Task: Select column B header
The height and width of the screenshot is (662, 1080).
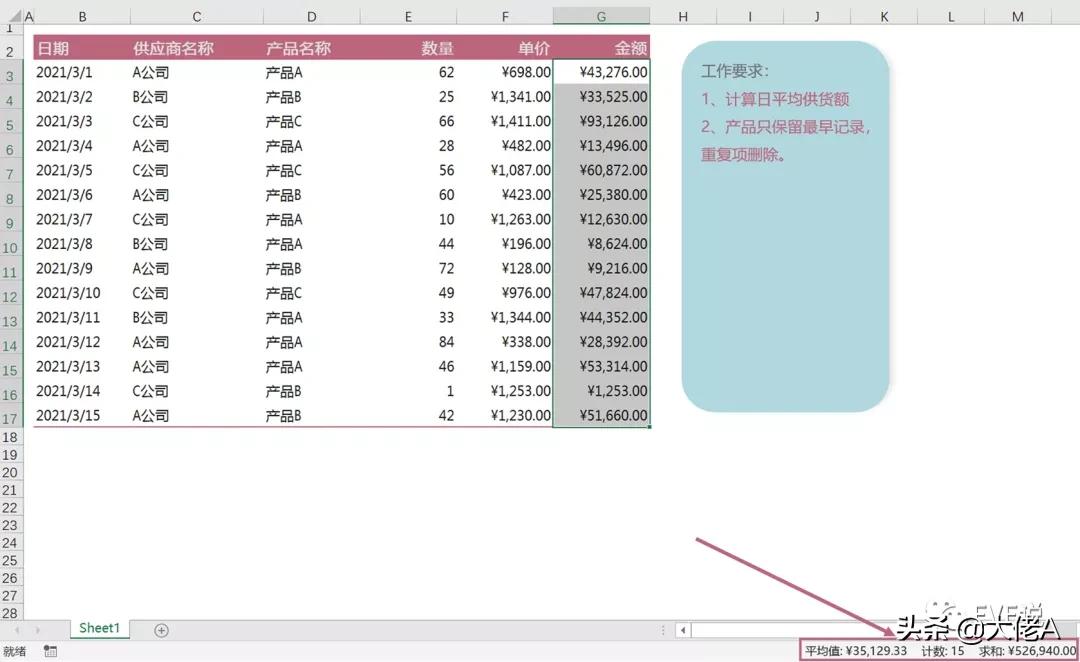Action: (82, 16)
